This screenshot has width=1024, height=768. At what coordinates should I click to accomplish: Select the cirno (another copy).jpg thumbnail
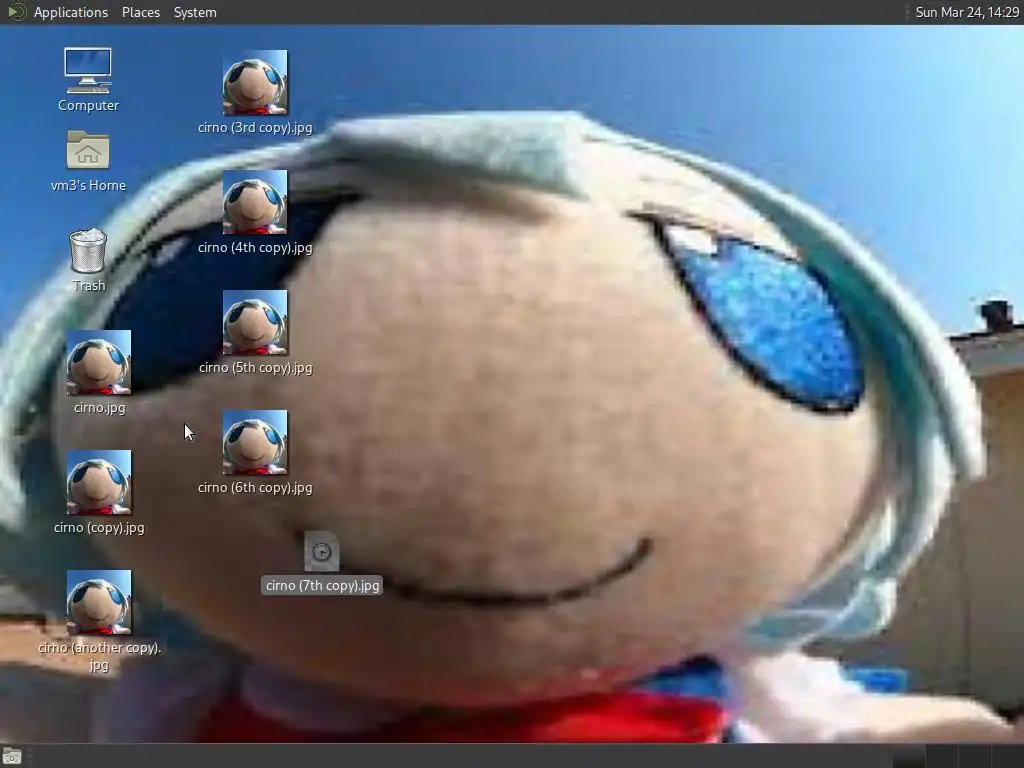99,603
